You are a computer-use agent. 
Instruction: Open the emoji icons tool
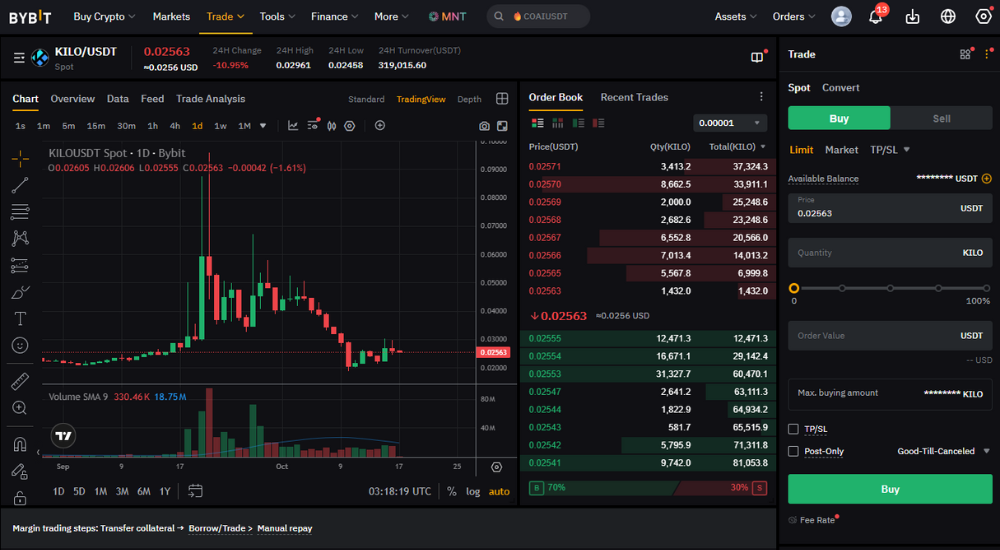[x=20, y=345]
